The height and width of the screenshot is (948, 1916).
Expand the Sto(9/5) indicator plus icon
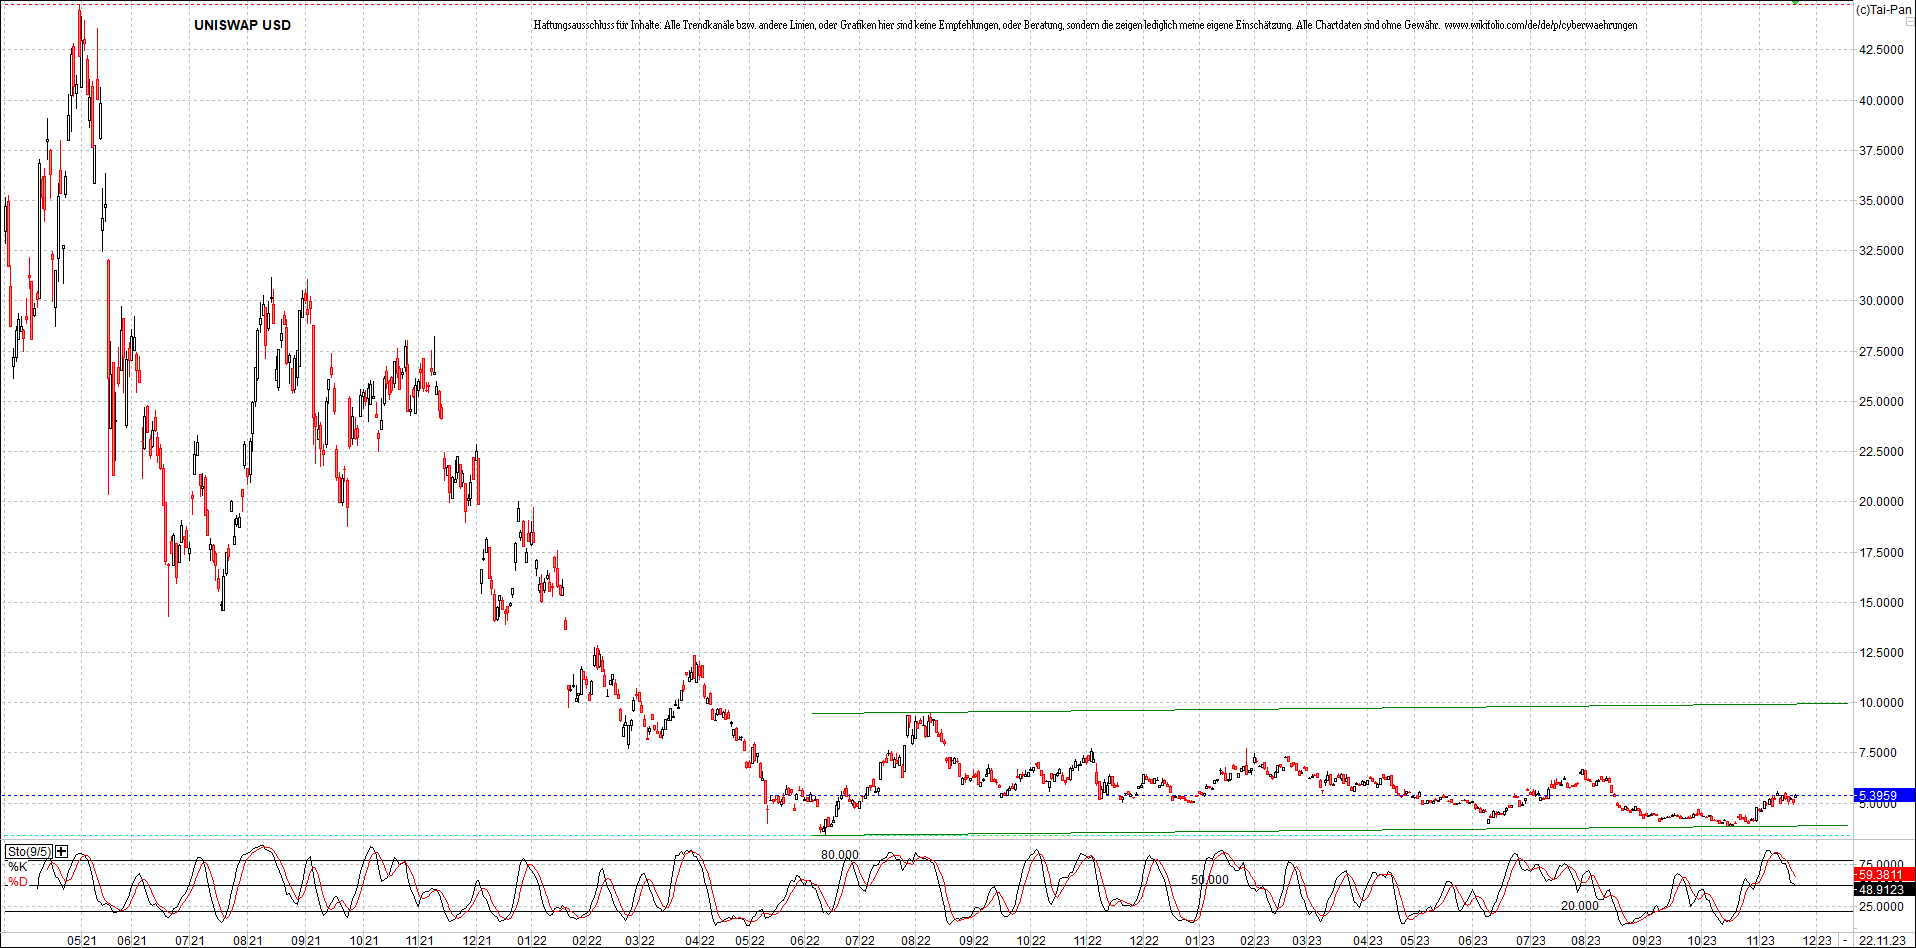coord(62,851)
